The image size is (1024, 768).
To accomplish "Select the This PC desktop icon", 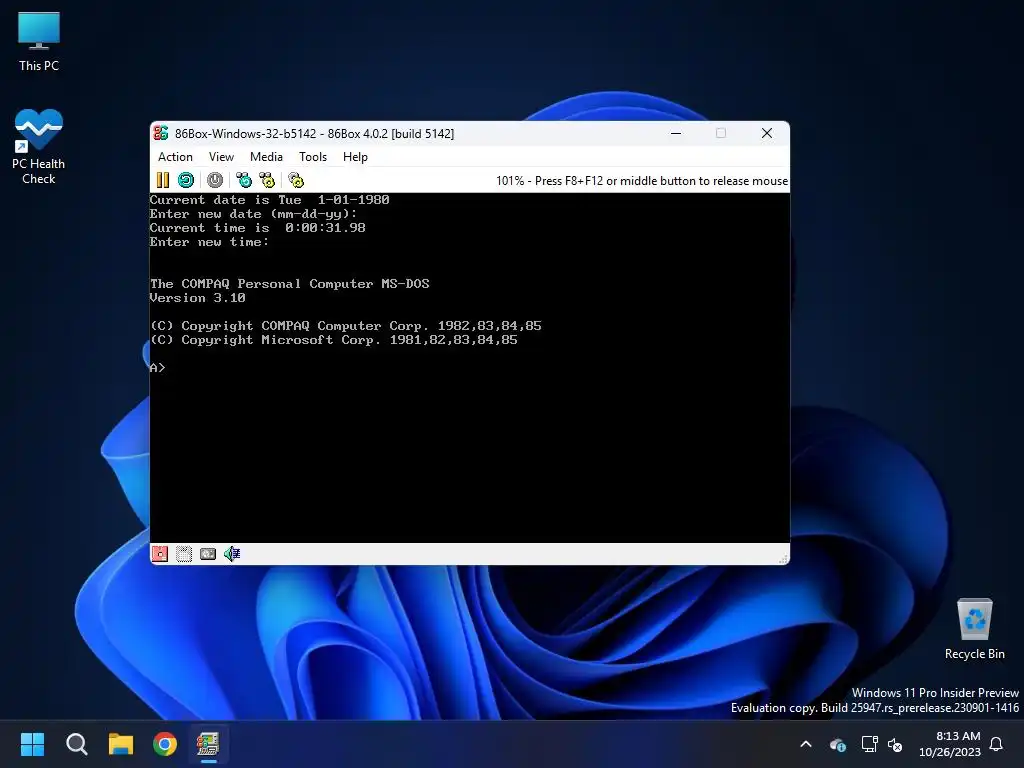I will point(39,41).
